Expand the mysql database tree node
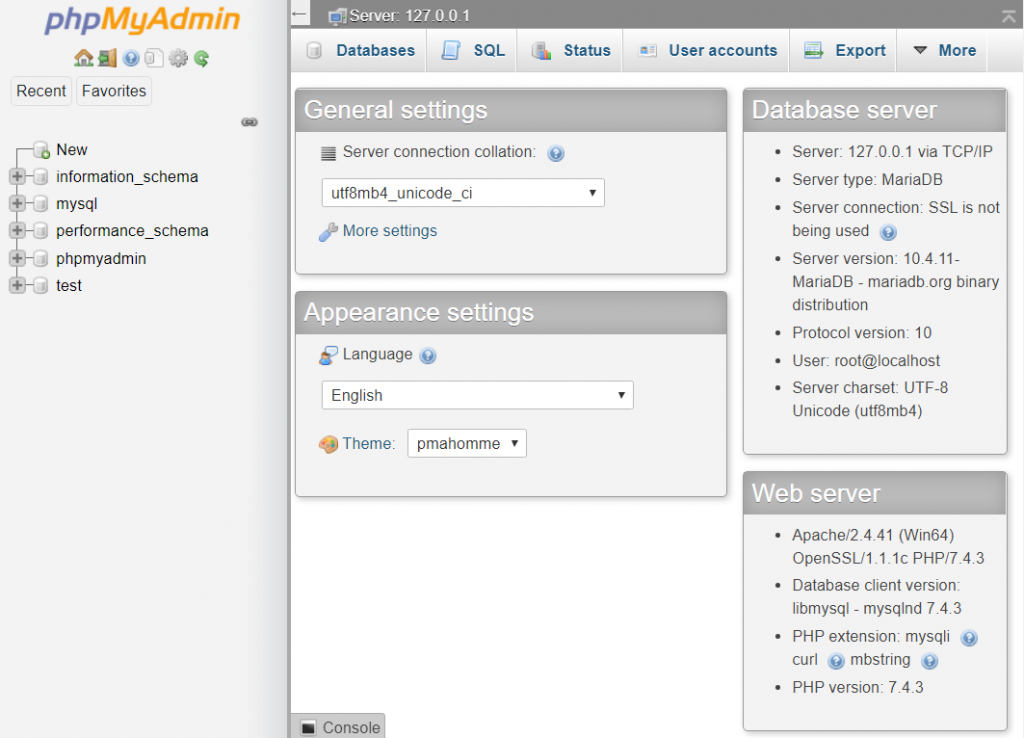Image resolution: width=1024 pixels, height=738 pixels. (18, 204)
